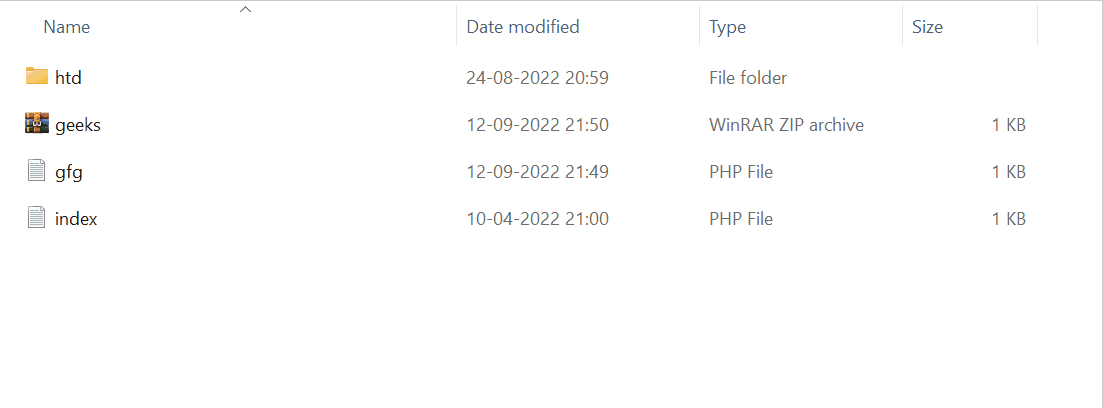Image resolution: width=1103 pixels, height=408 pixels.
Task: Click the gfg PHP file icon
Action: tap(37, 171)
